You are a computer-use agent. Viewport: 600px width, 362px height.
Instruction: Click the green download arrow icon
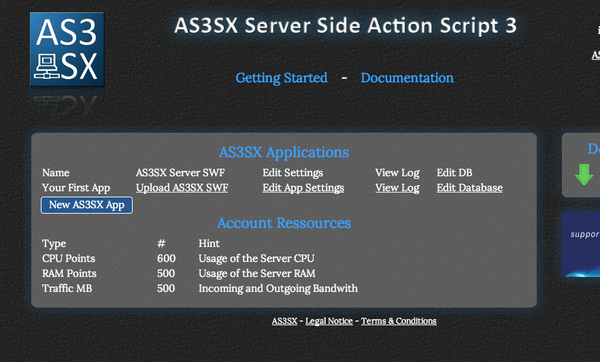584,174
